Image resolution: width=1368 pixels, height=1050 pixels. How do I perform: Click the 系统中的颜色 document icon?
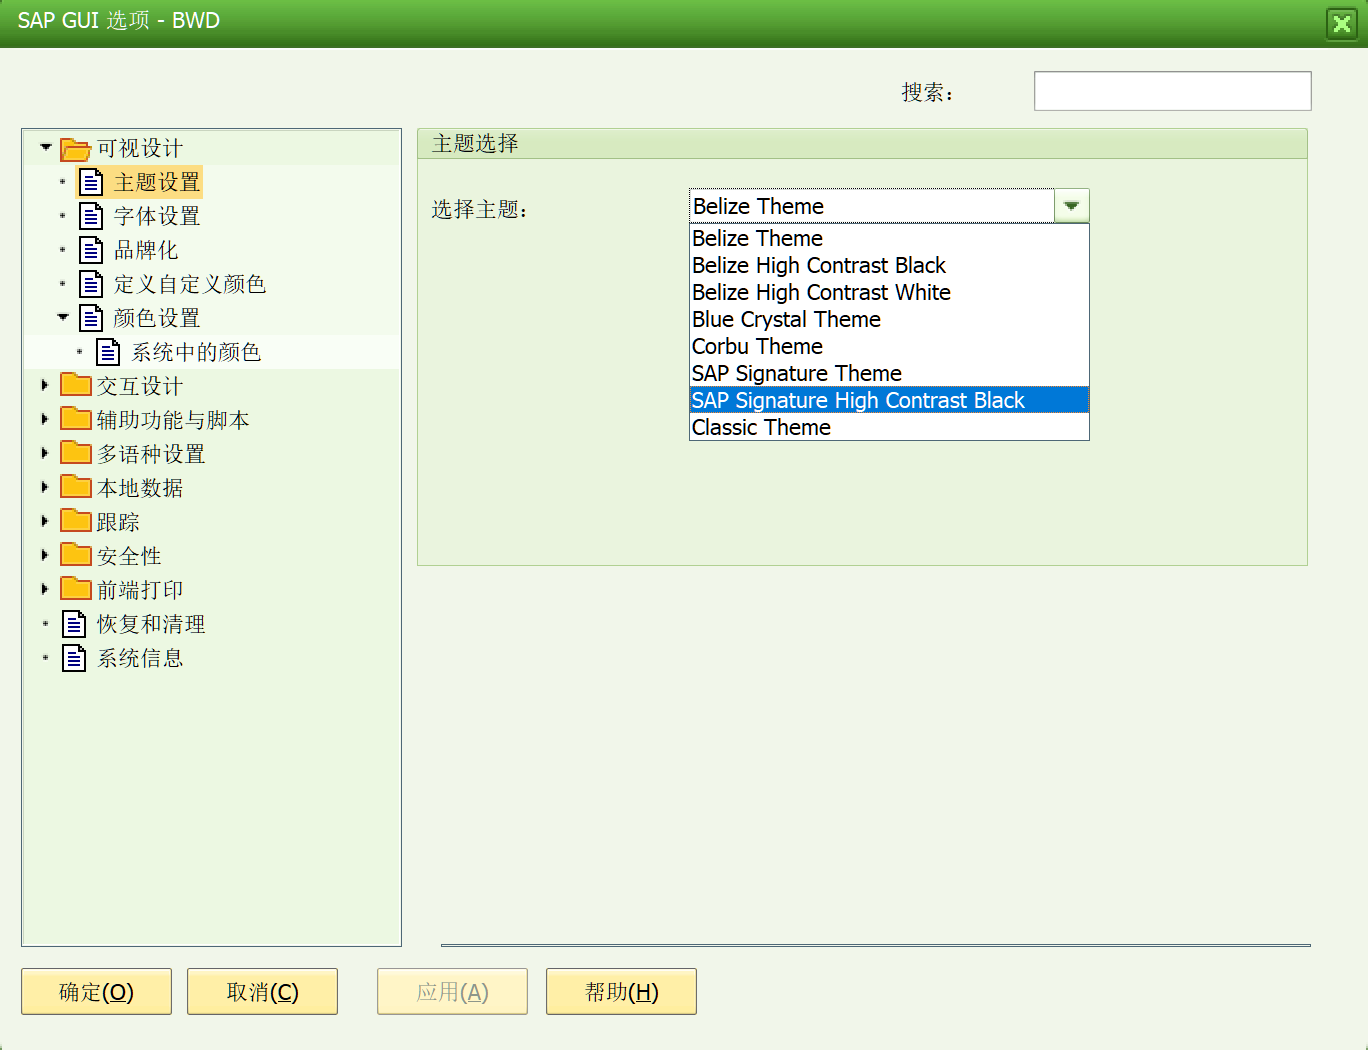tap(107, 351)
